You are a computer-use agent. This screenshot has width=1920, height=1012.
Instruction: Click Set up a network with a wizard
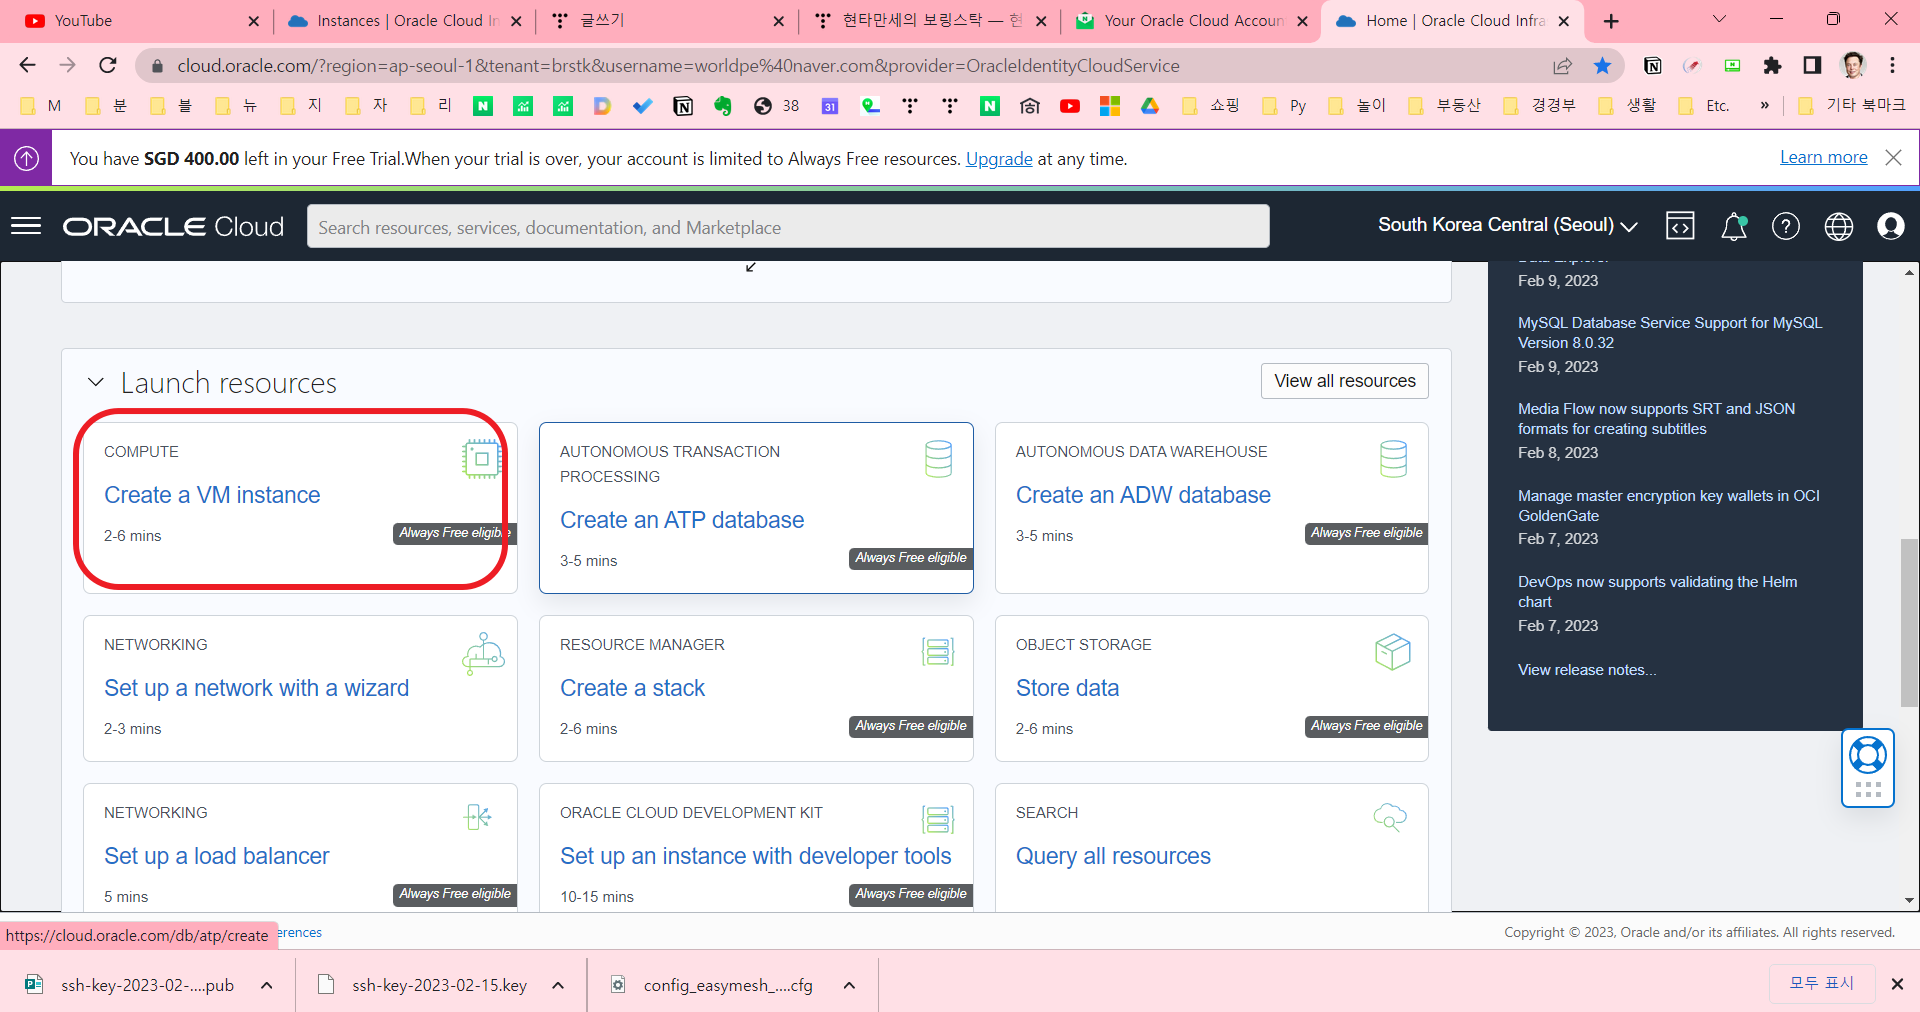pyautogui.click(x=256, y=688)
